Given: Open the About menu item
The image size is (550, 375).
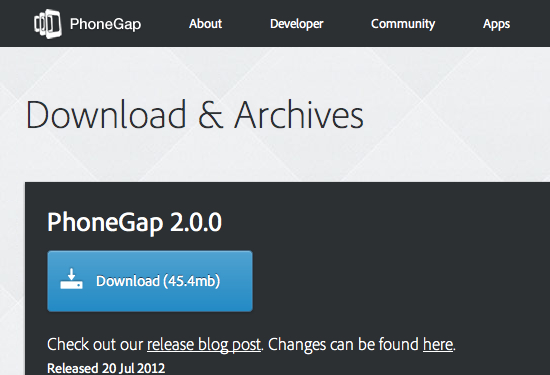Looking at the screenshot, I should tap(206, 24).
